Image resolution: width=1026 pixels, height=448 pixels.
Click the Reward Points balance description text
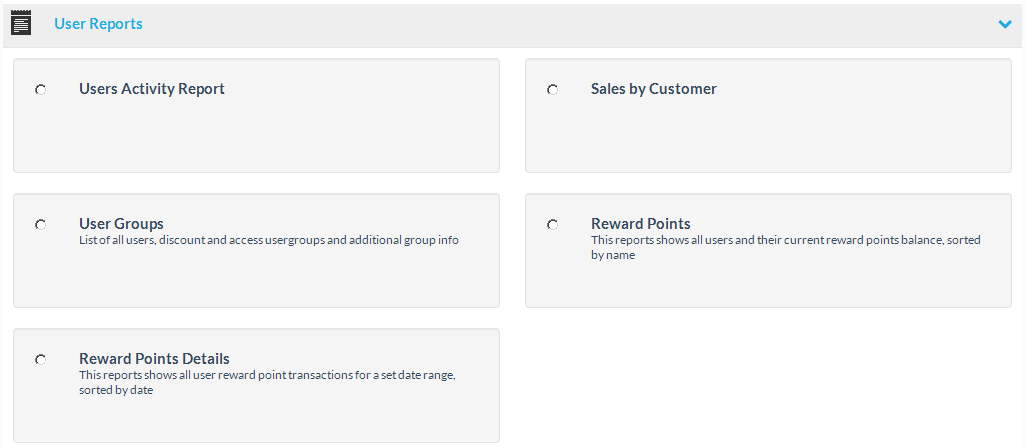785,240
